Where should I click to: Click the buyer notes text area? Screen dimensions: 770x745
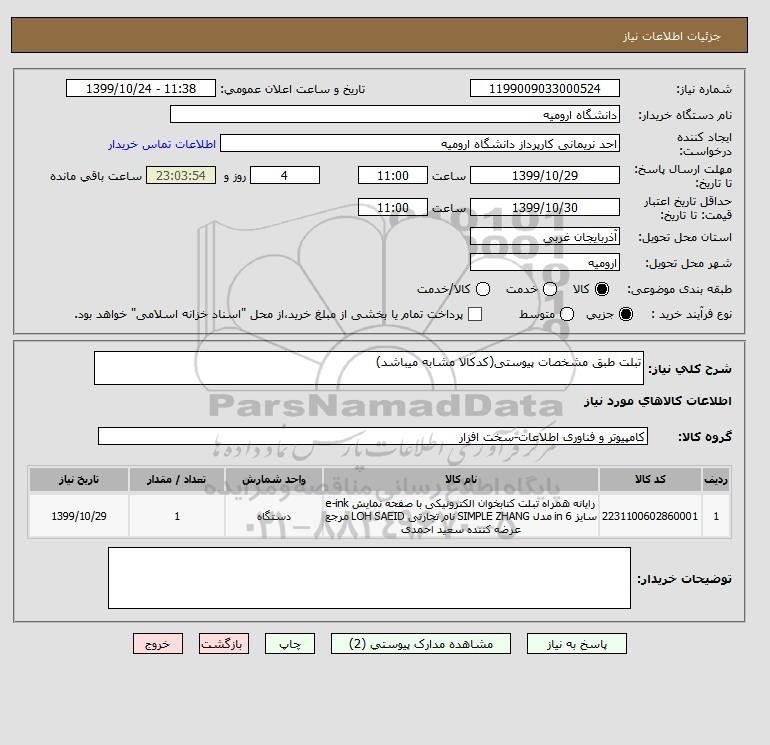(369, 578)
